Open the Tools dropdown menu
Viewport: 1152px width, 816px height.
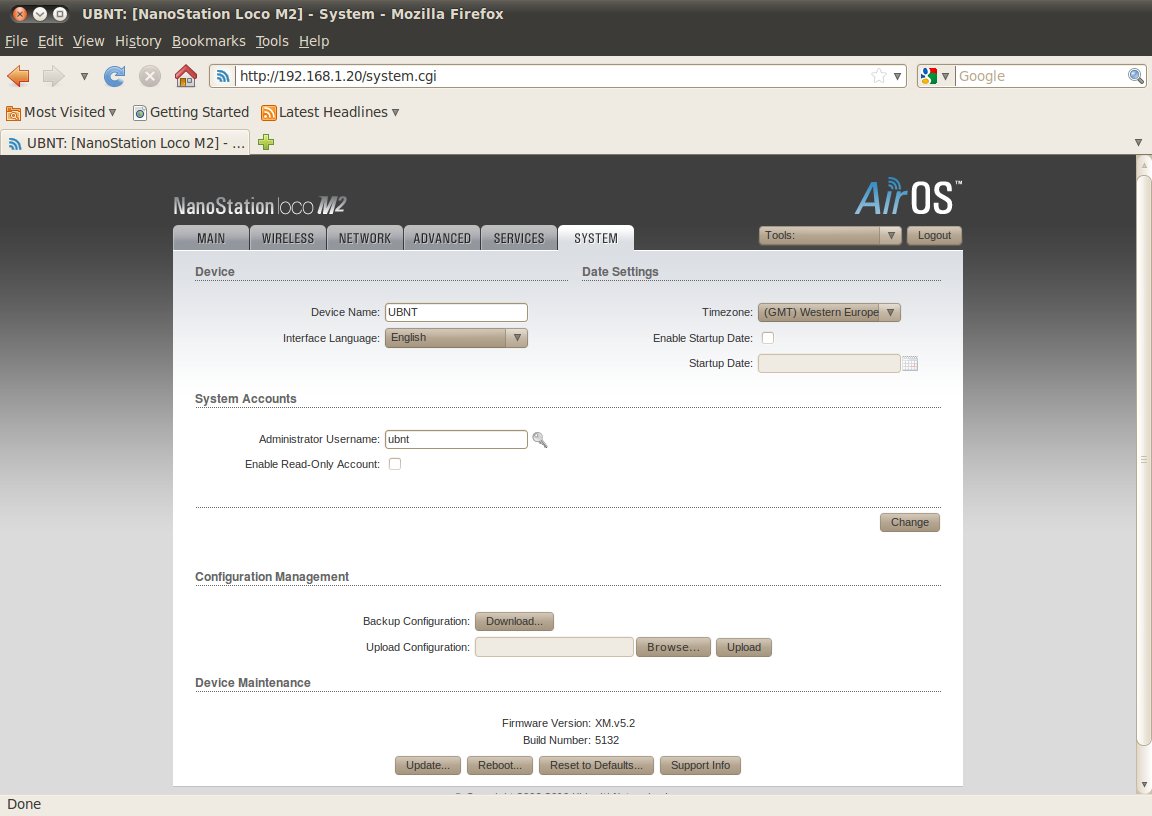pos(830,236)
